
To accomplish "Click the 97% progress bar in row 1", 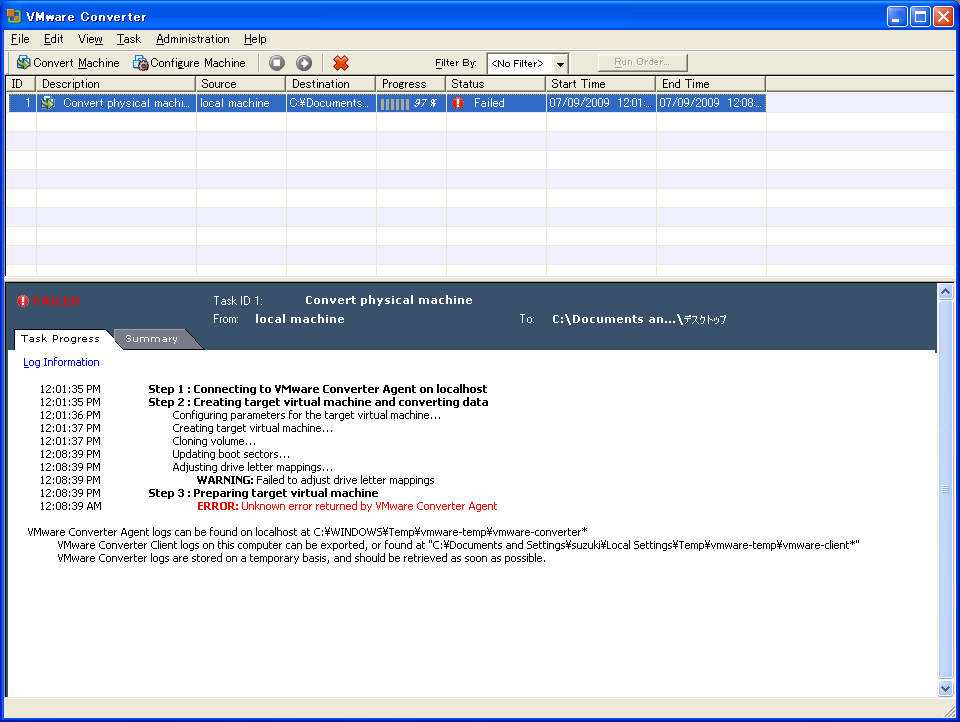I will point(409,103).
